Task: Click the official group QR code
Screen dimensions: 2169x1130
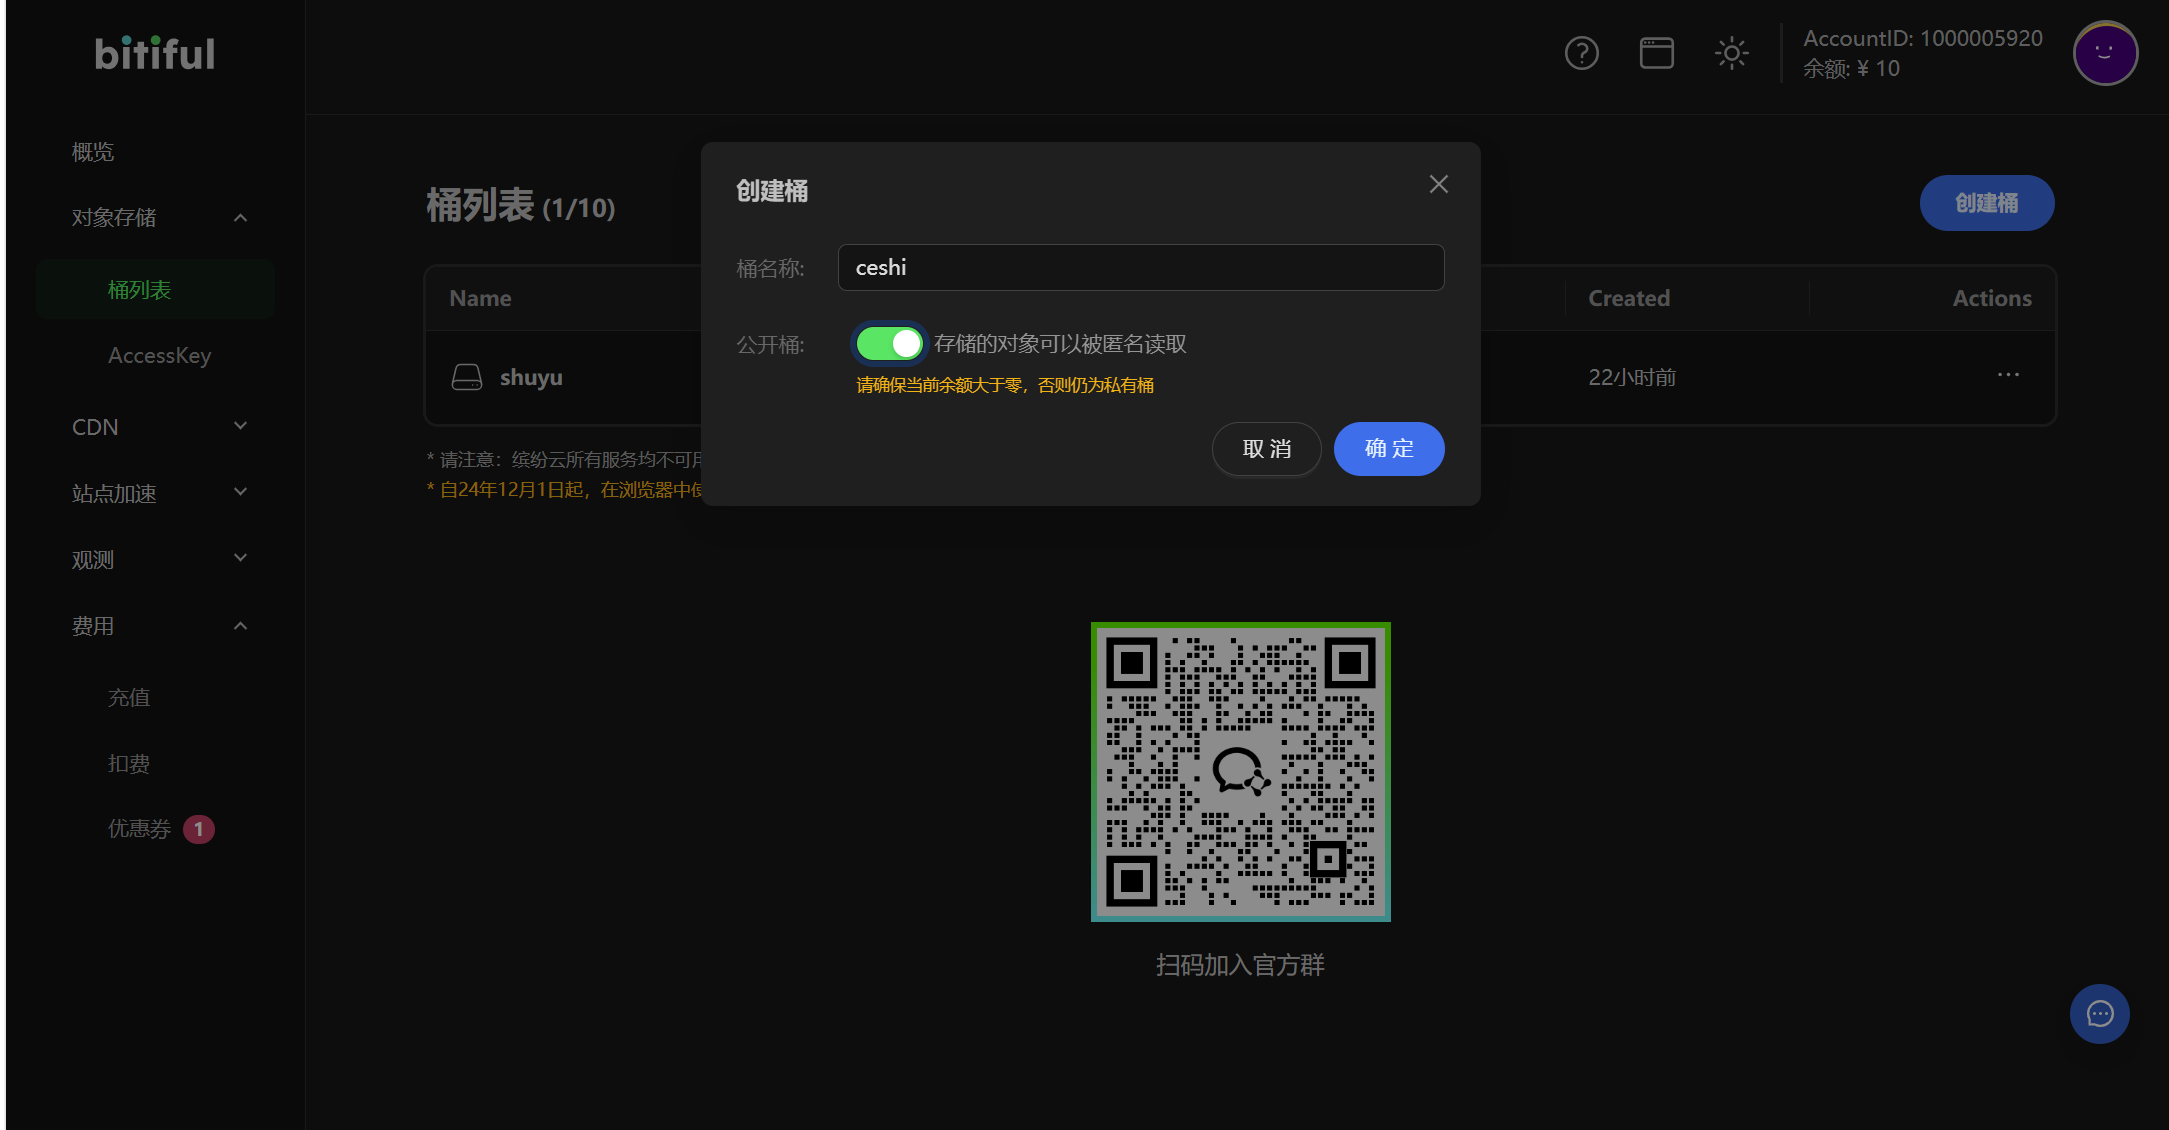Action: coord(1240,772)
